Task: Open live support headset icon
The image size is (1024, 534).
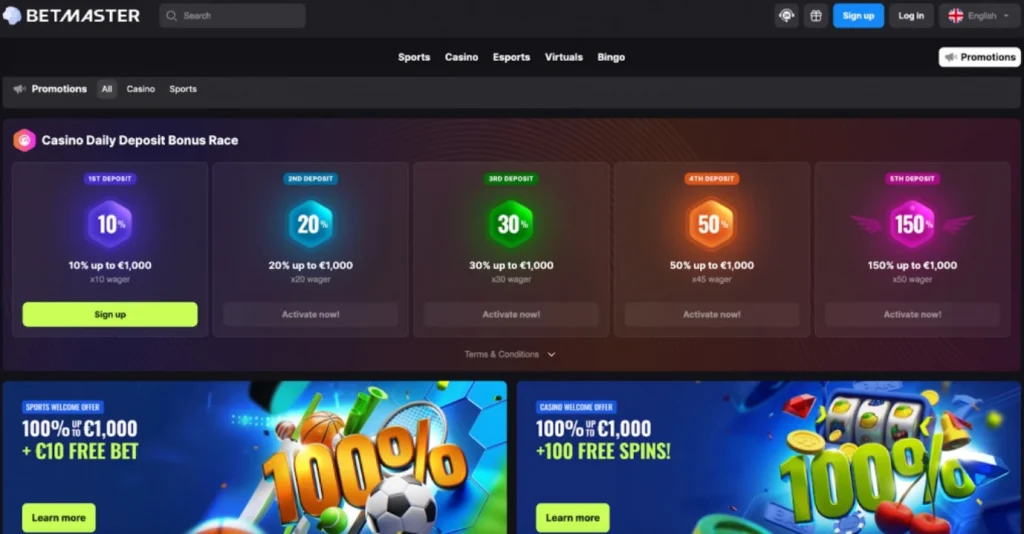Action: pyautogui.click(x=786, y=16)
